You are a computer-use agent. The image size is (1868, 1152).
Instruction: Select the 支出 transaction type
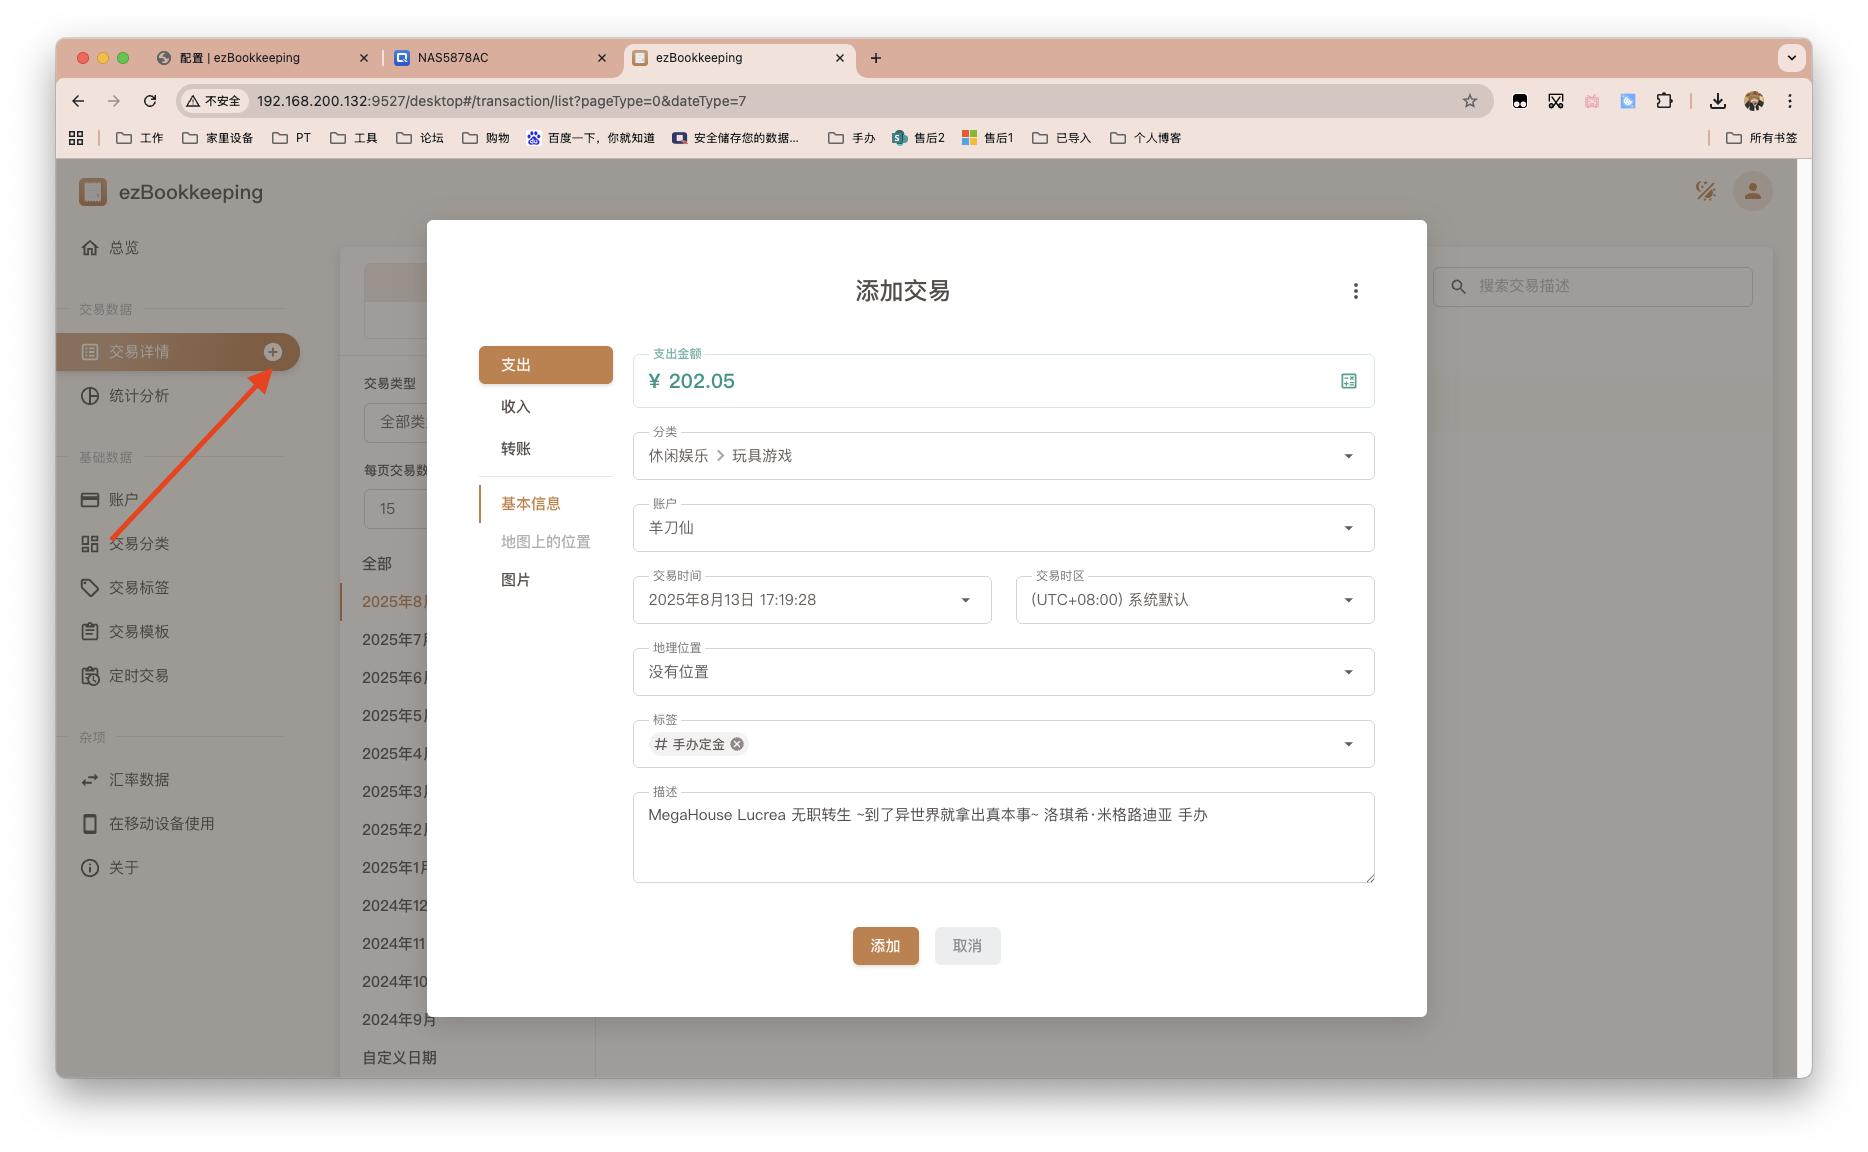point(545,365)
